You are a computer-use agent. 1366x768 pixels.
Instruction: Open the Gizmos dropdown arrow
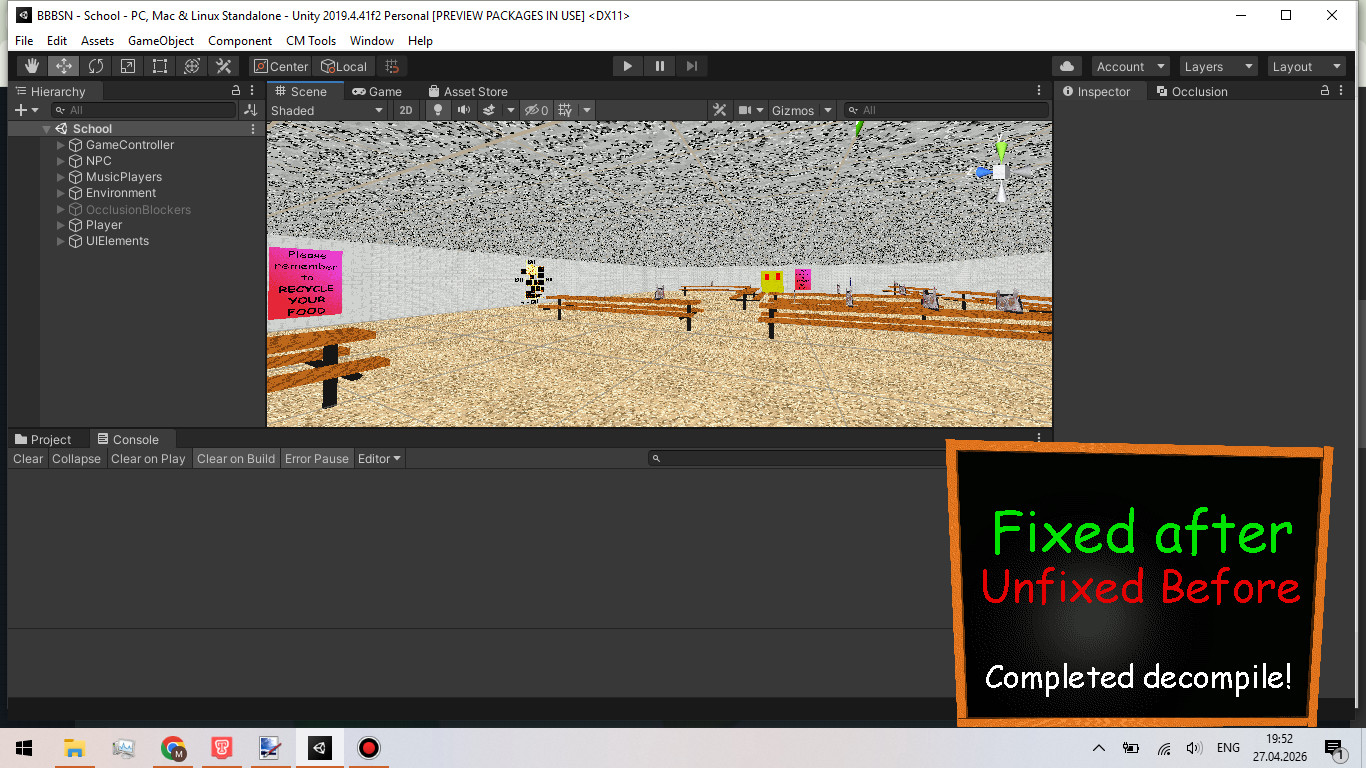point(827,110)
